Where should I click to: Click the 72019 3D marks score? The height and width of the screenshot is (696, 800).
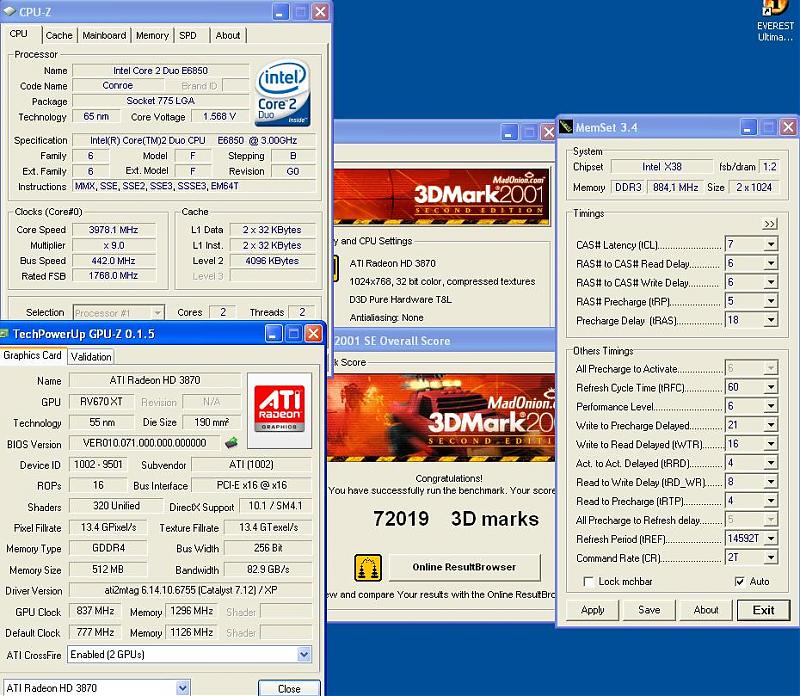point(456,518)
